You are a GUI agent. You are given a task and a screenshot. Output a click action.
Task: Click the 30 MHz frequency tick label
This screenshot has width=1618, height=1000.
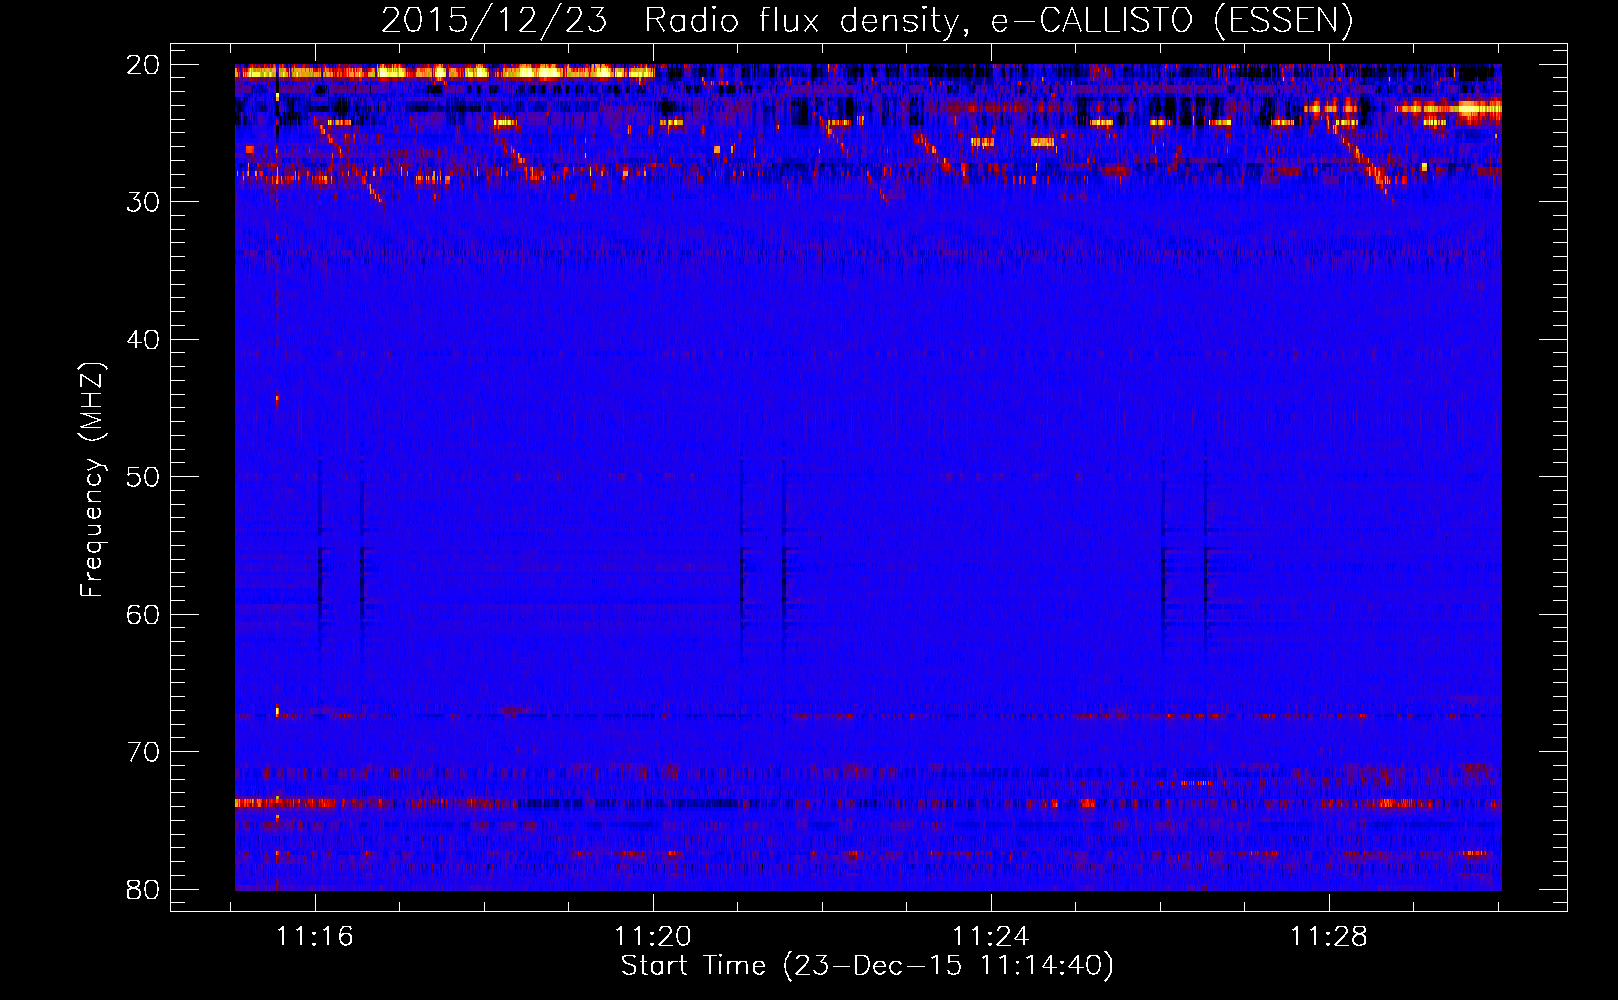point(144,202)
